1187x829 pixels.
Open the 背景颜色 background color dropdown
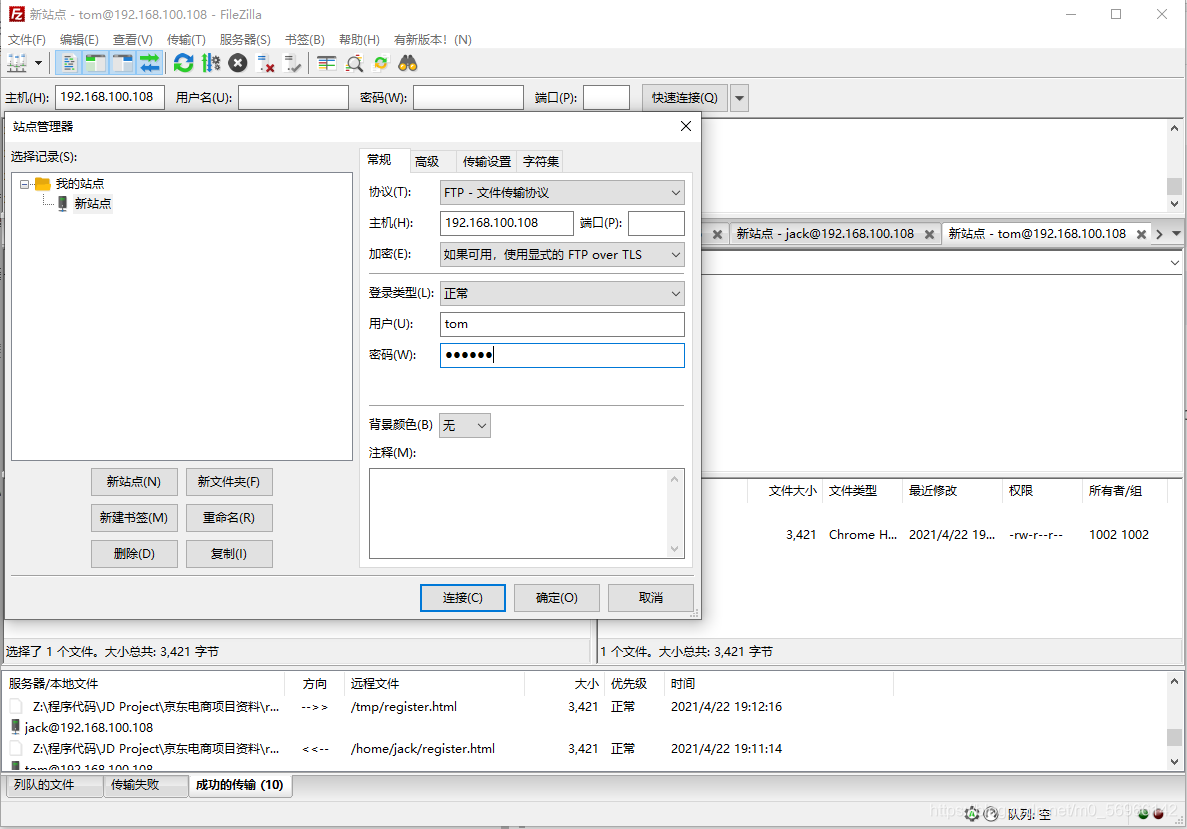[x=465, y=425]
